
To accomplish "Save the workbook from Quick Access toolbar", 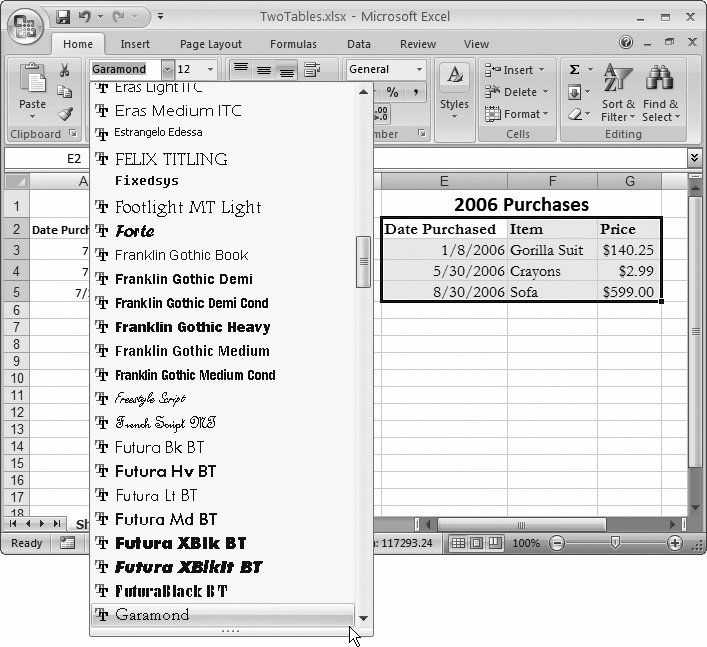I will (63, 17).
